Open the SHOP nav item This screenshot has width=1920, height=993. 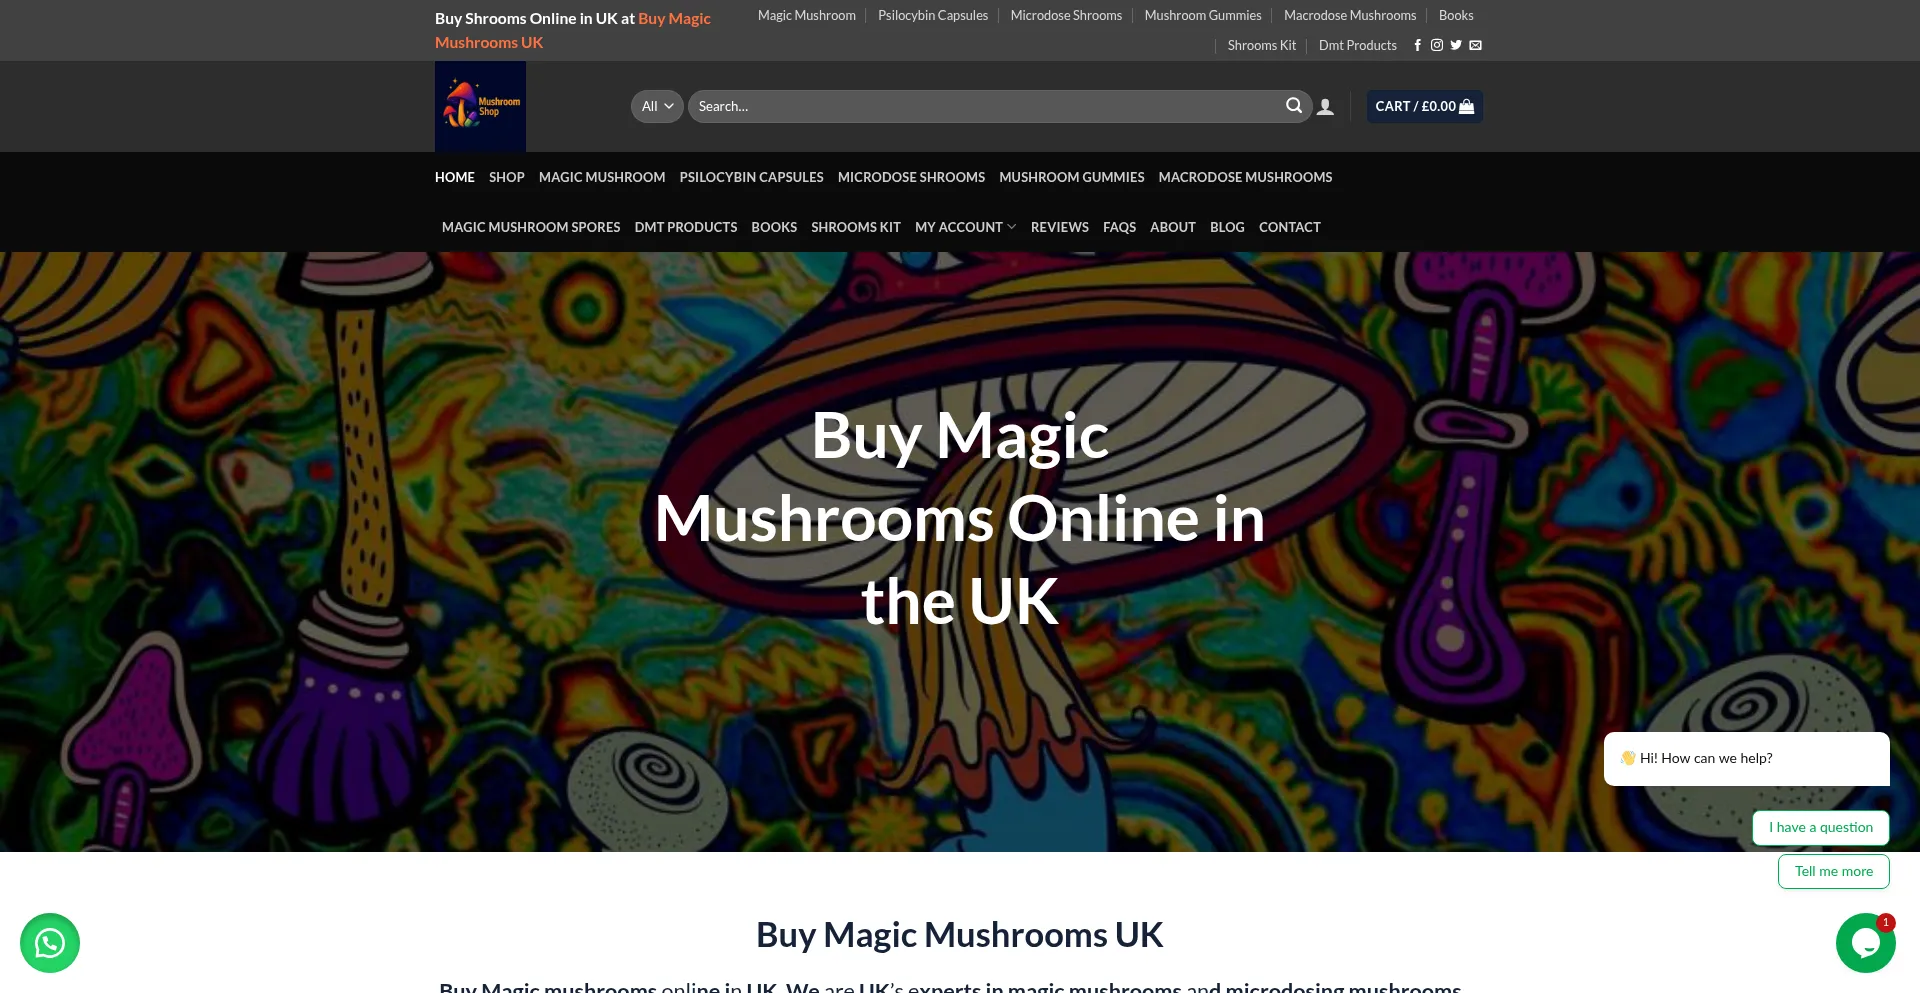tap(507, 177)
